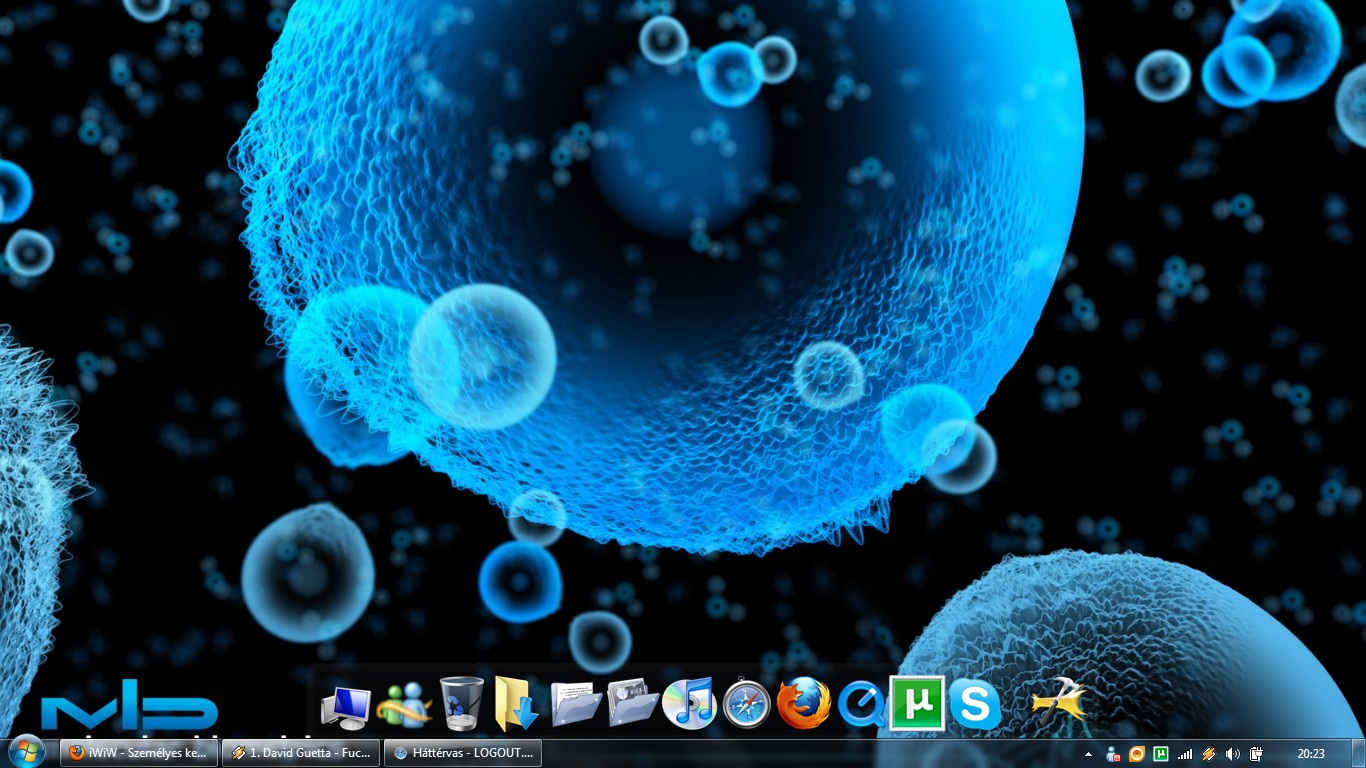Switch to Háttérvas LOGOUT taskbar window
This screenshot has width=1366, height=768.
point(463,753)
